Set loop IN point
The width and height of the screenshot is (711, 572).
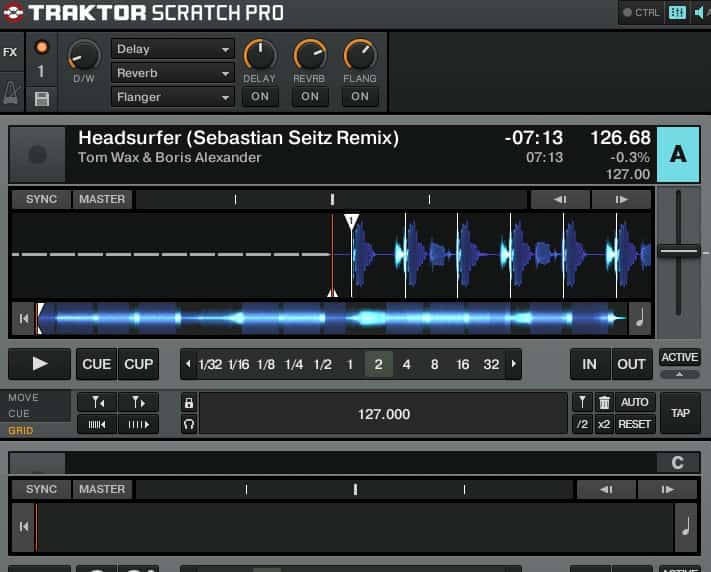point(589,364)
